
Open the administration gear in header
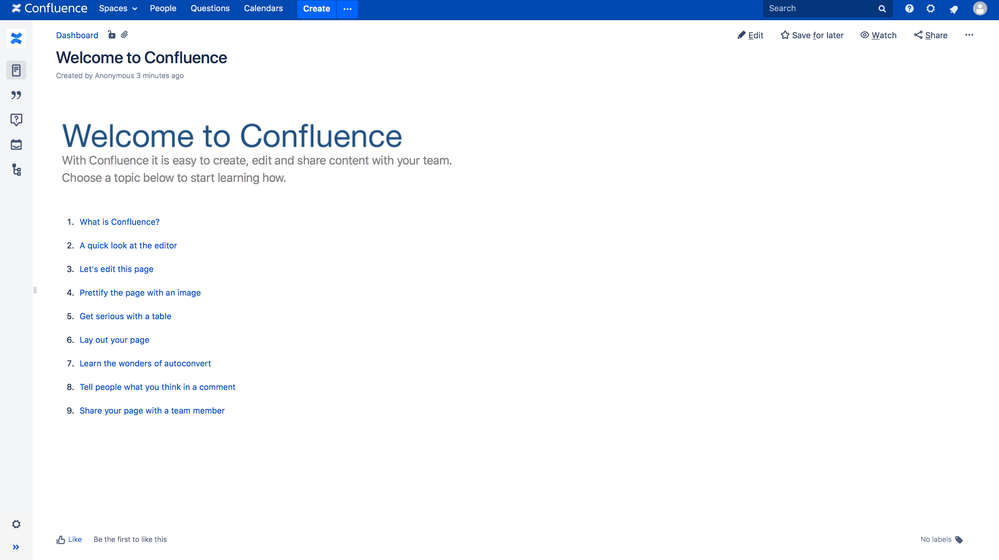[931, 9]
